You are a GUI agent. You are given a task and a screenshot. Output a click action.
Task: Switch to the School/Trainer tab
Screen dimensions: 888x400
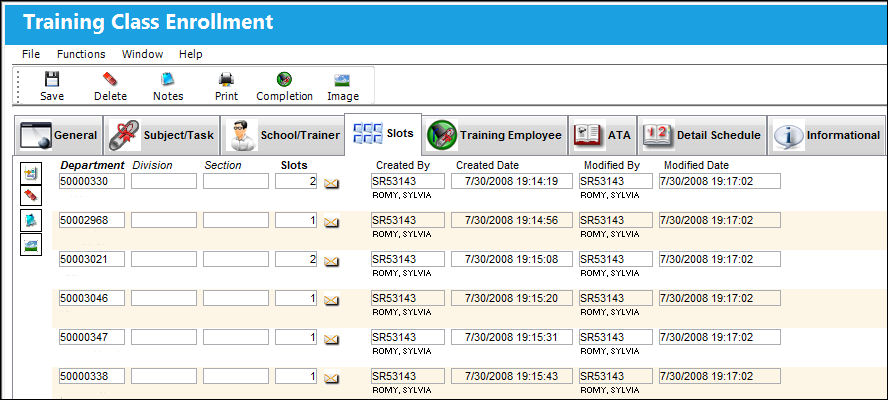(282, 135)
